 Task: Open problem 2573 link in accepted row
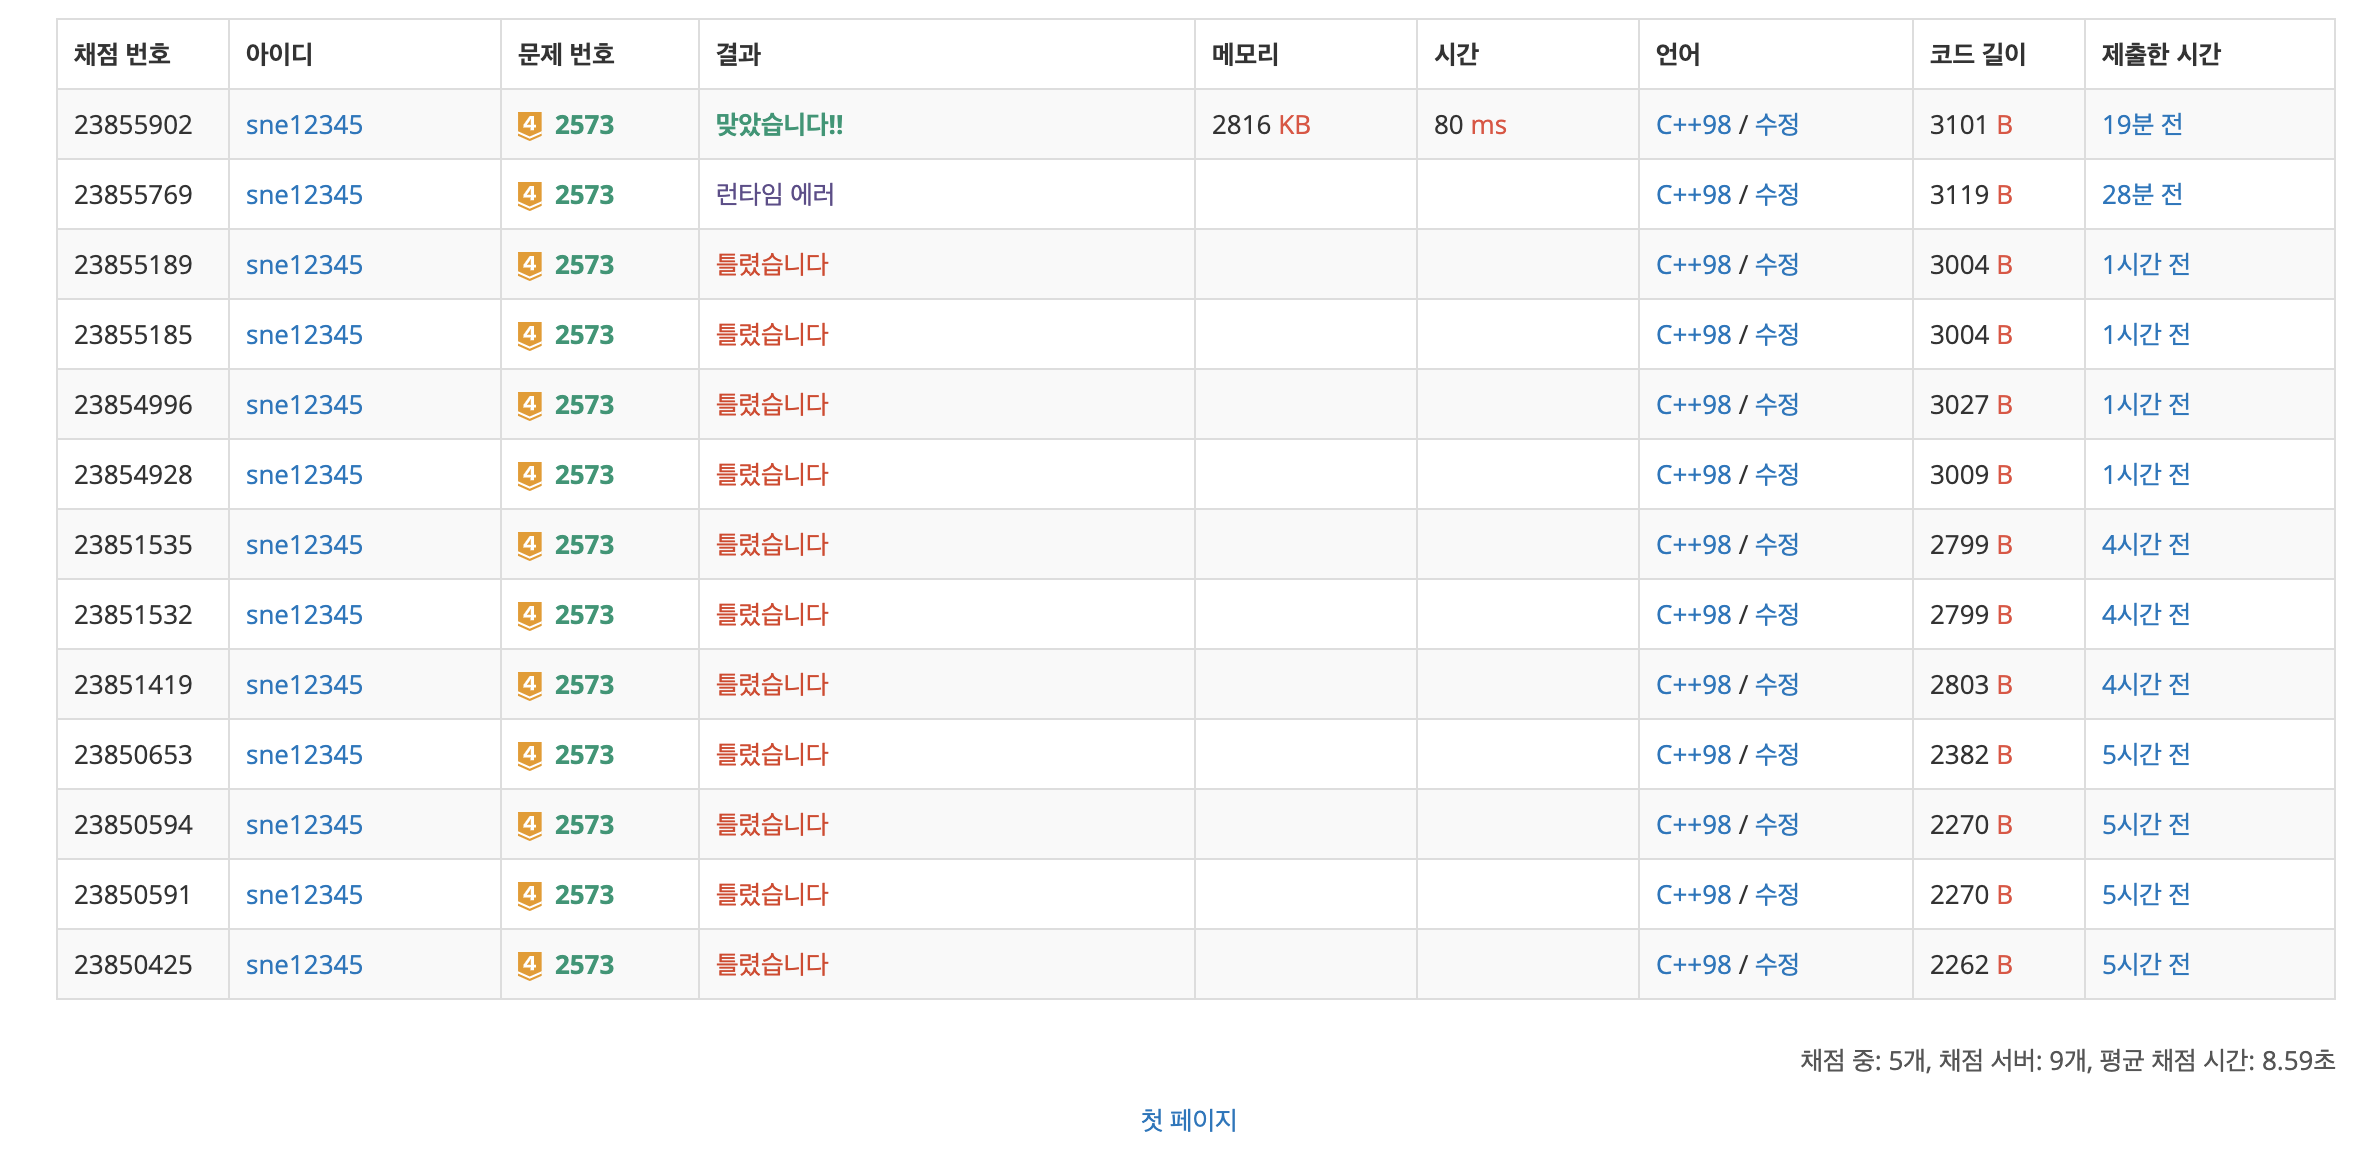pyautogui.click(x=584, y=125)
